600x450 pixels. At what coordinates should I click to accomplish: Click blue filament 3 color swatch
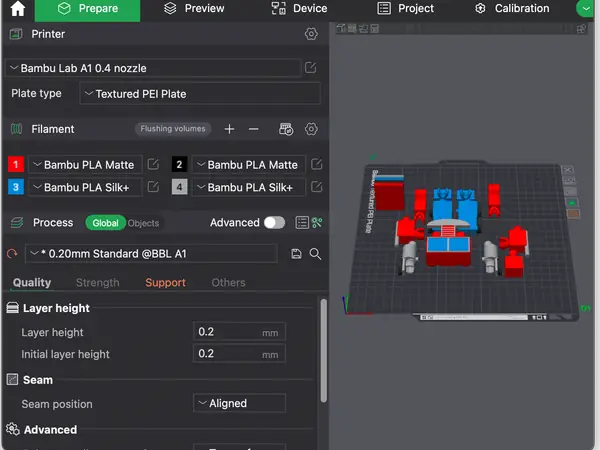click(x=16, y=187)
